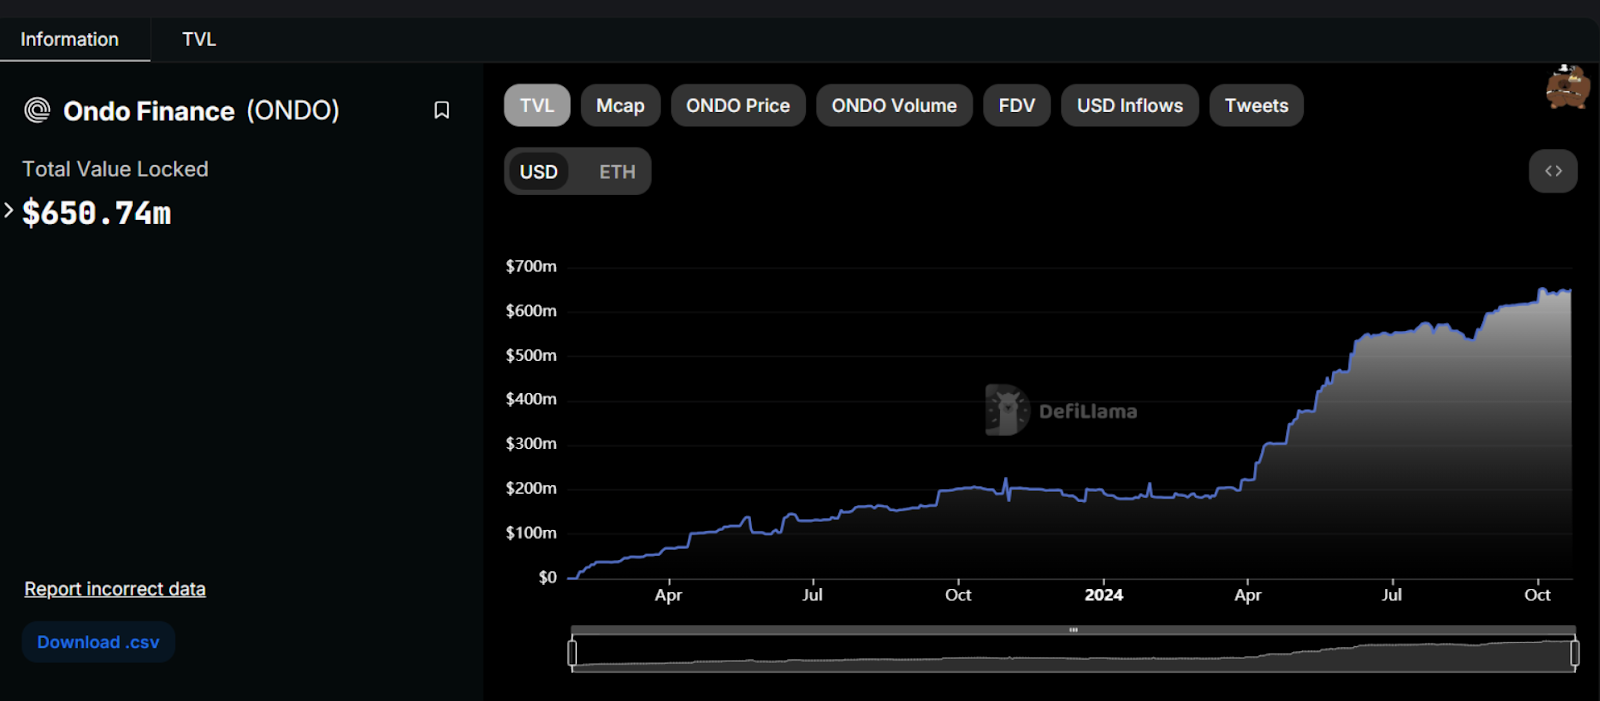This screenshot has width=1600, height=701.
Task: Switch chart denomination to ETH
Action: (617, 172)
